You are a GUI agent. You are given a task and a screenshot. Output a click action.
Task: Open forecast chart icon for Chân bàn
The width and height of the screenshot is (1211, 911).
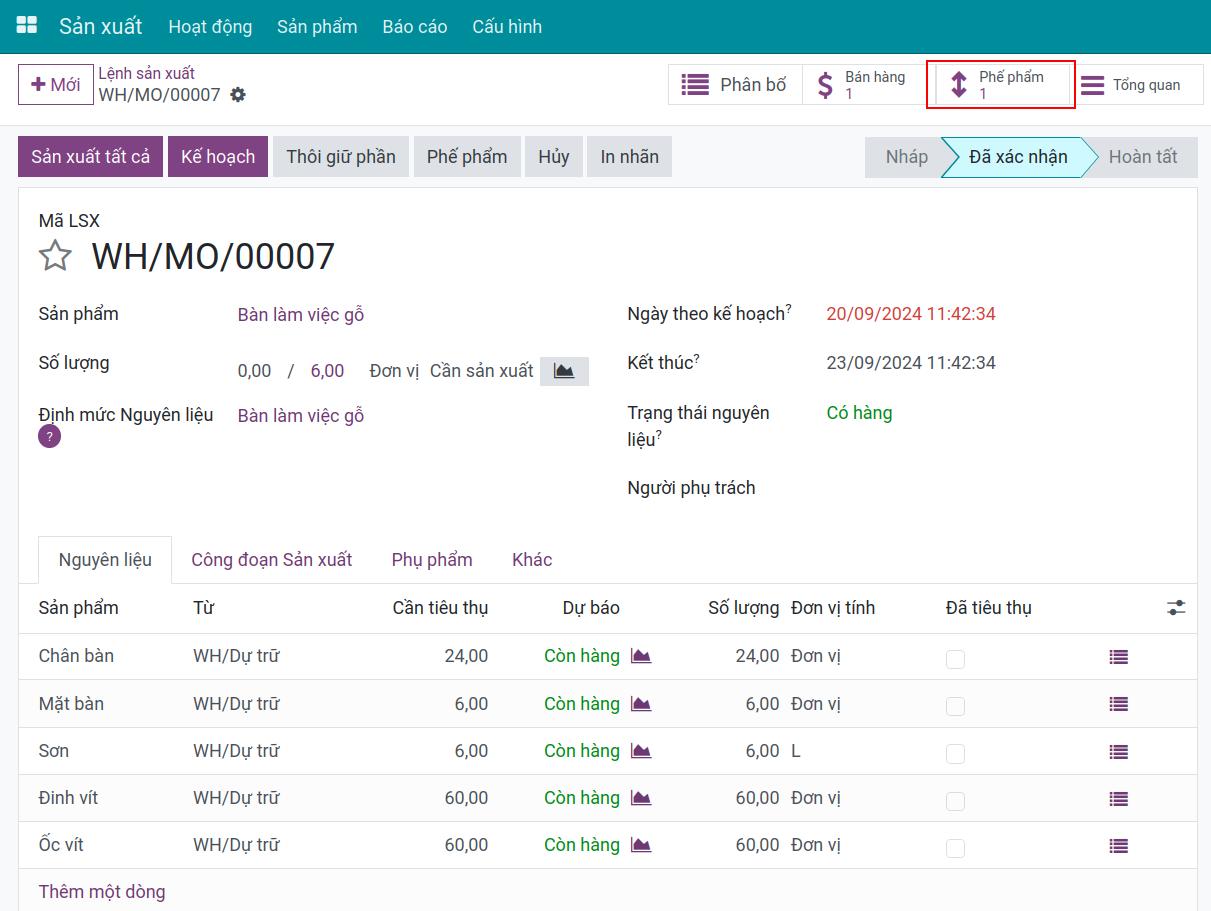pyautogui.click(x=641, y=656)
